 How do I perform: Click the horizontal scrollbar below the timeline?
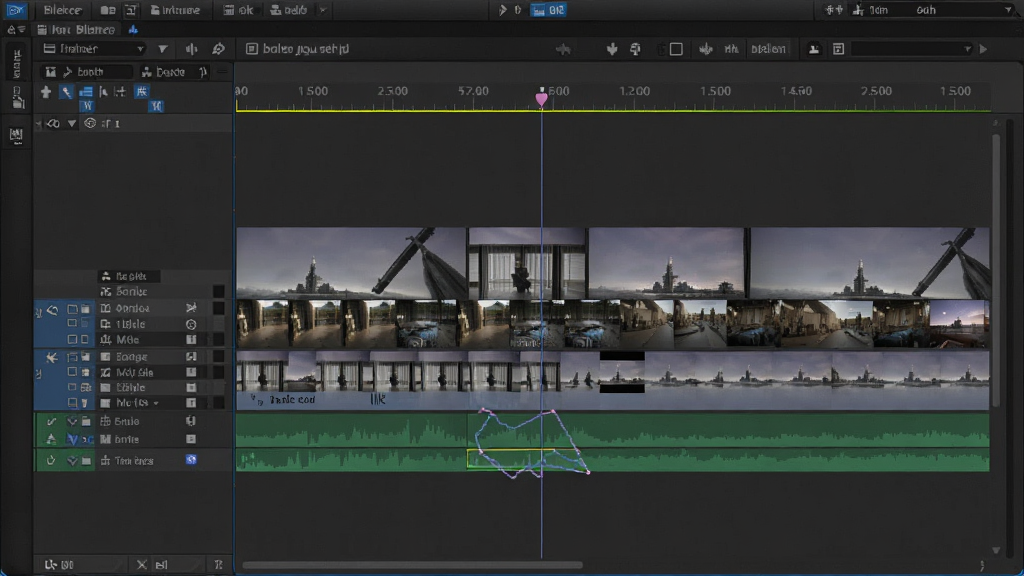[x=412, y=565]
